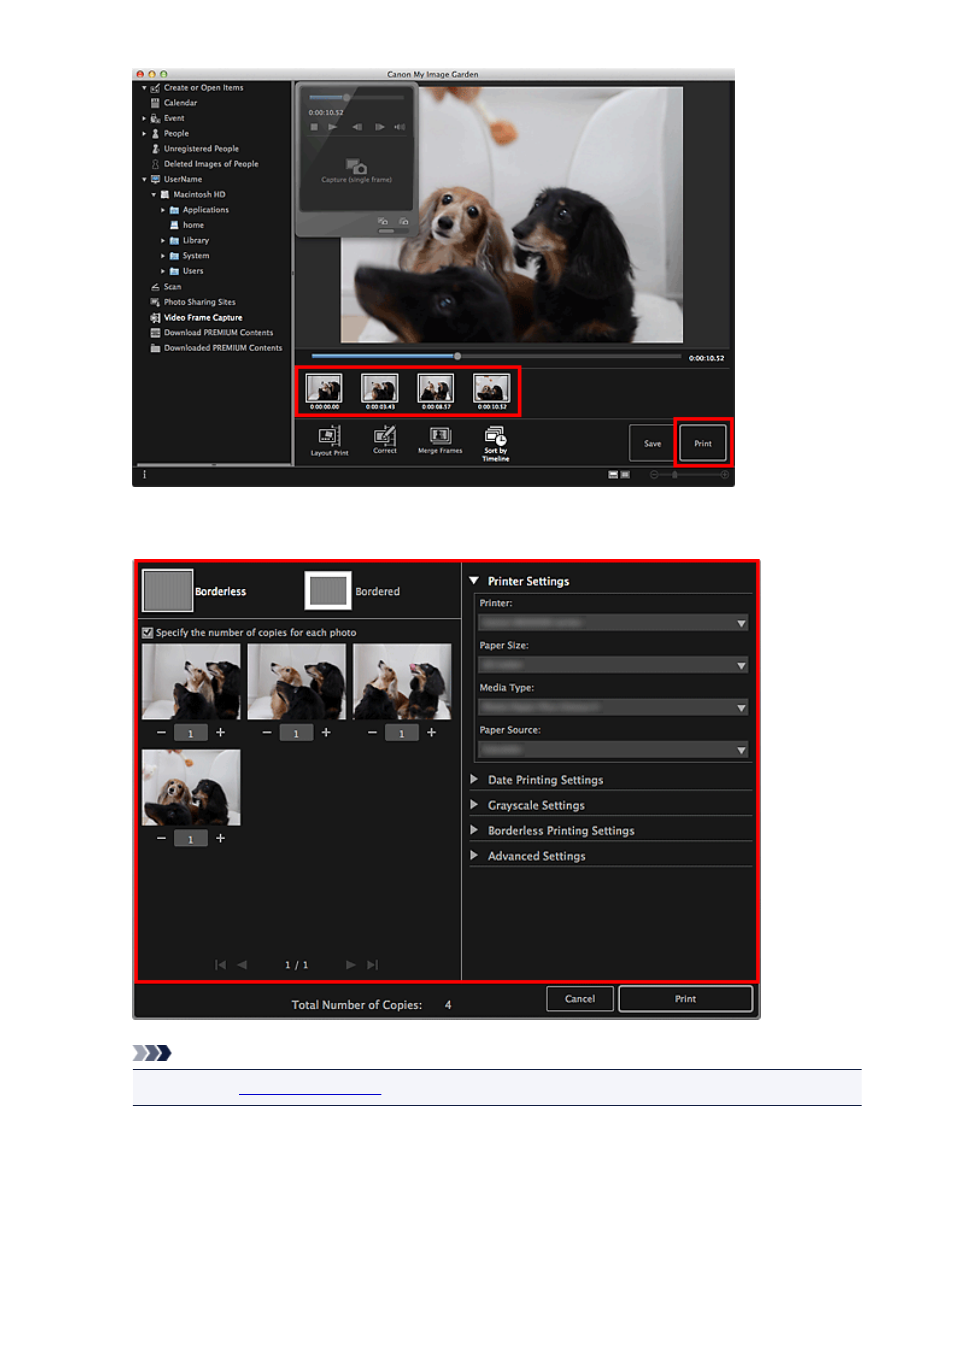Click the copies field of second photo

point(296,733)
